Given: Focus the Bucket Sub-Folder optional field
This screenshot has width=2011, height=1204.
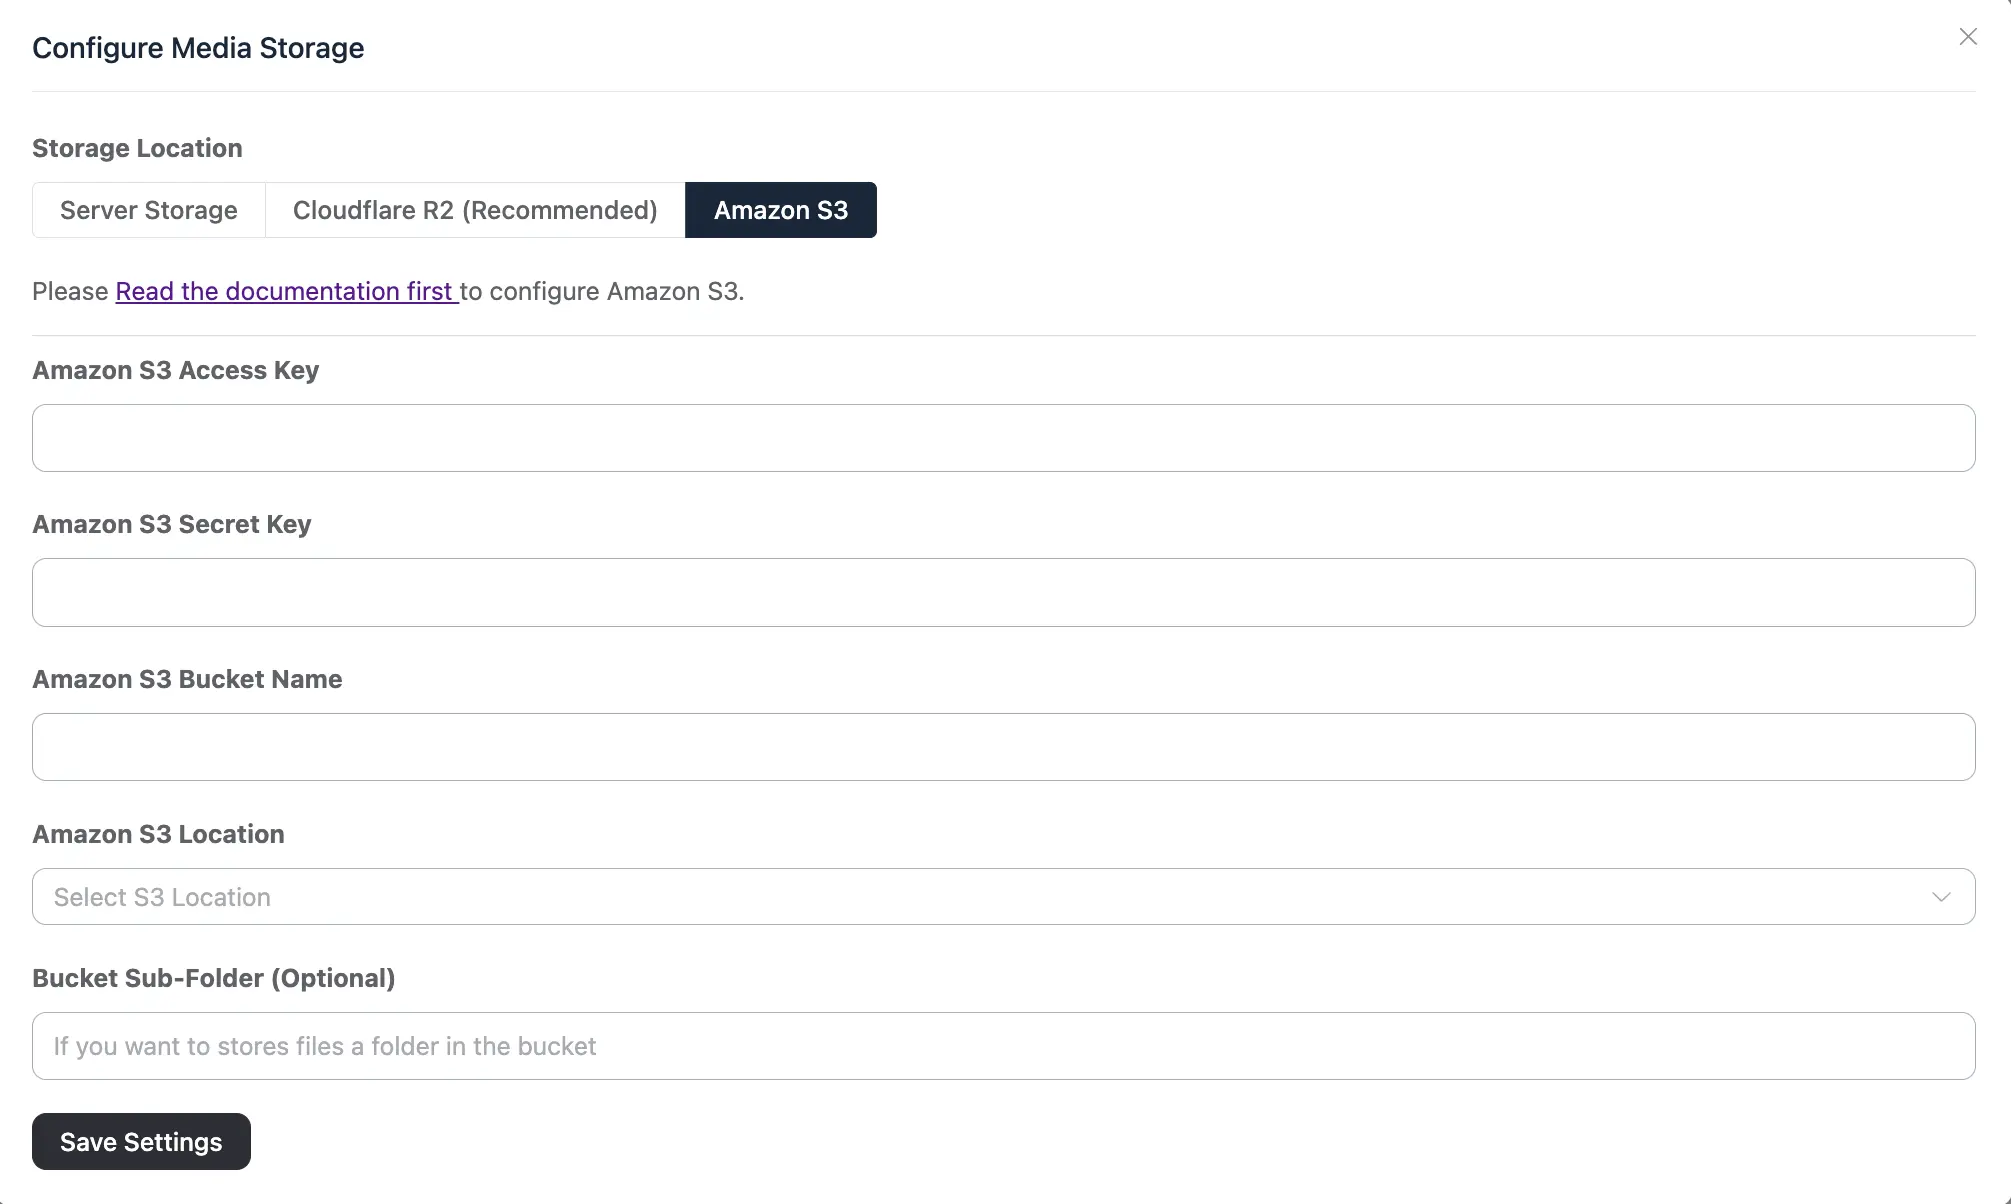Looking at the screenshot, I should 1003,1046.
